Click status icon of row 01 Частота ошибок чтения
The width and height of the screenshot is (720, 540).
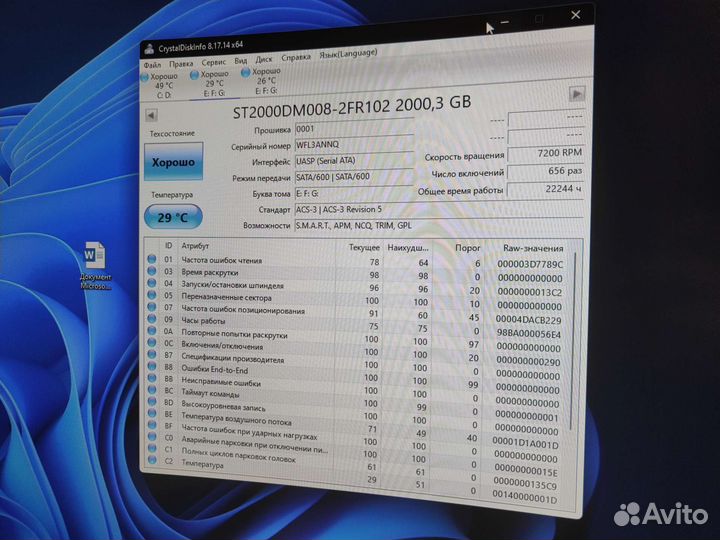tap(152, 259)
